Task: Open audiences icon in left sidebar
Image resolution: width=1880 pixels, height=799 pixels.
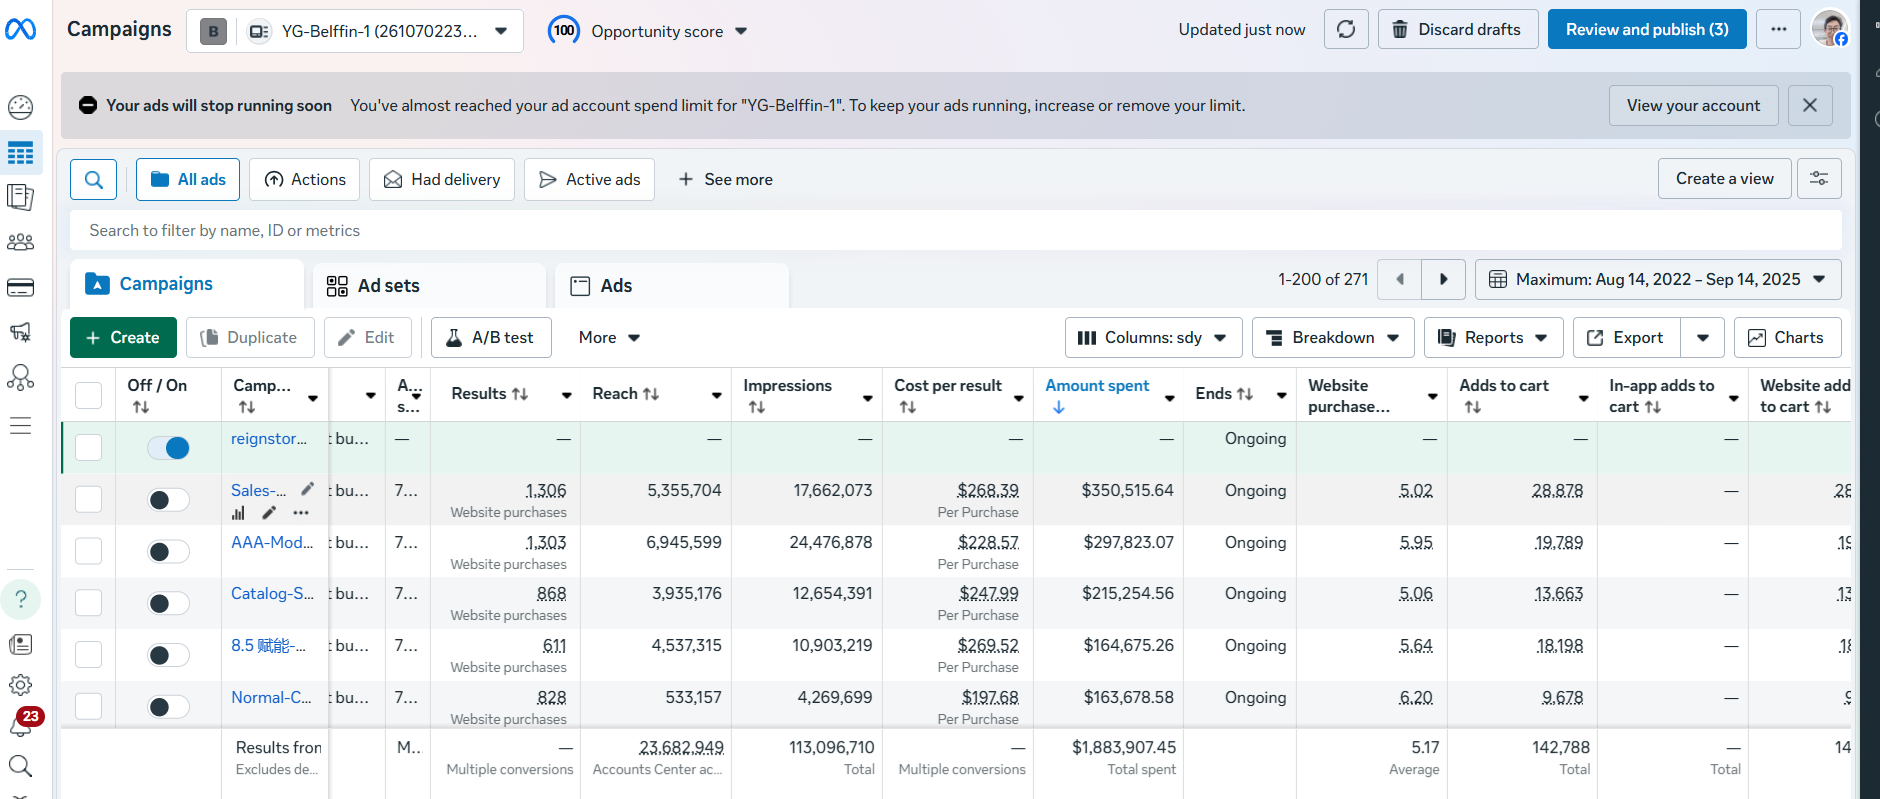Action: coord(20,242)
